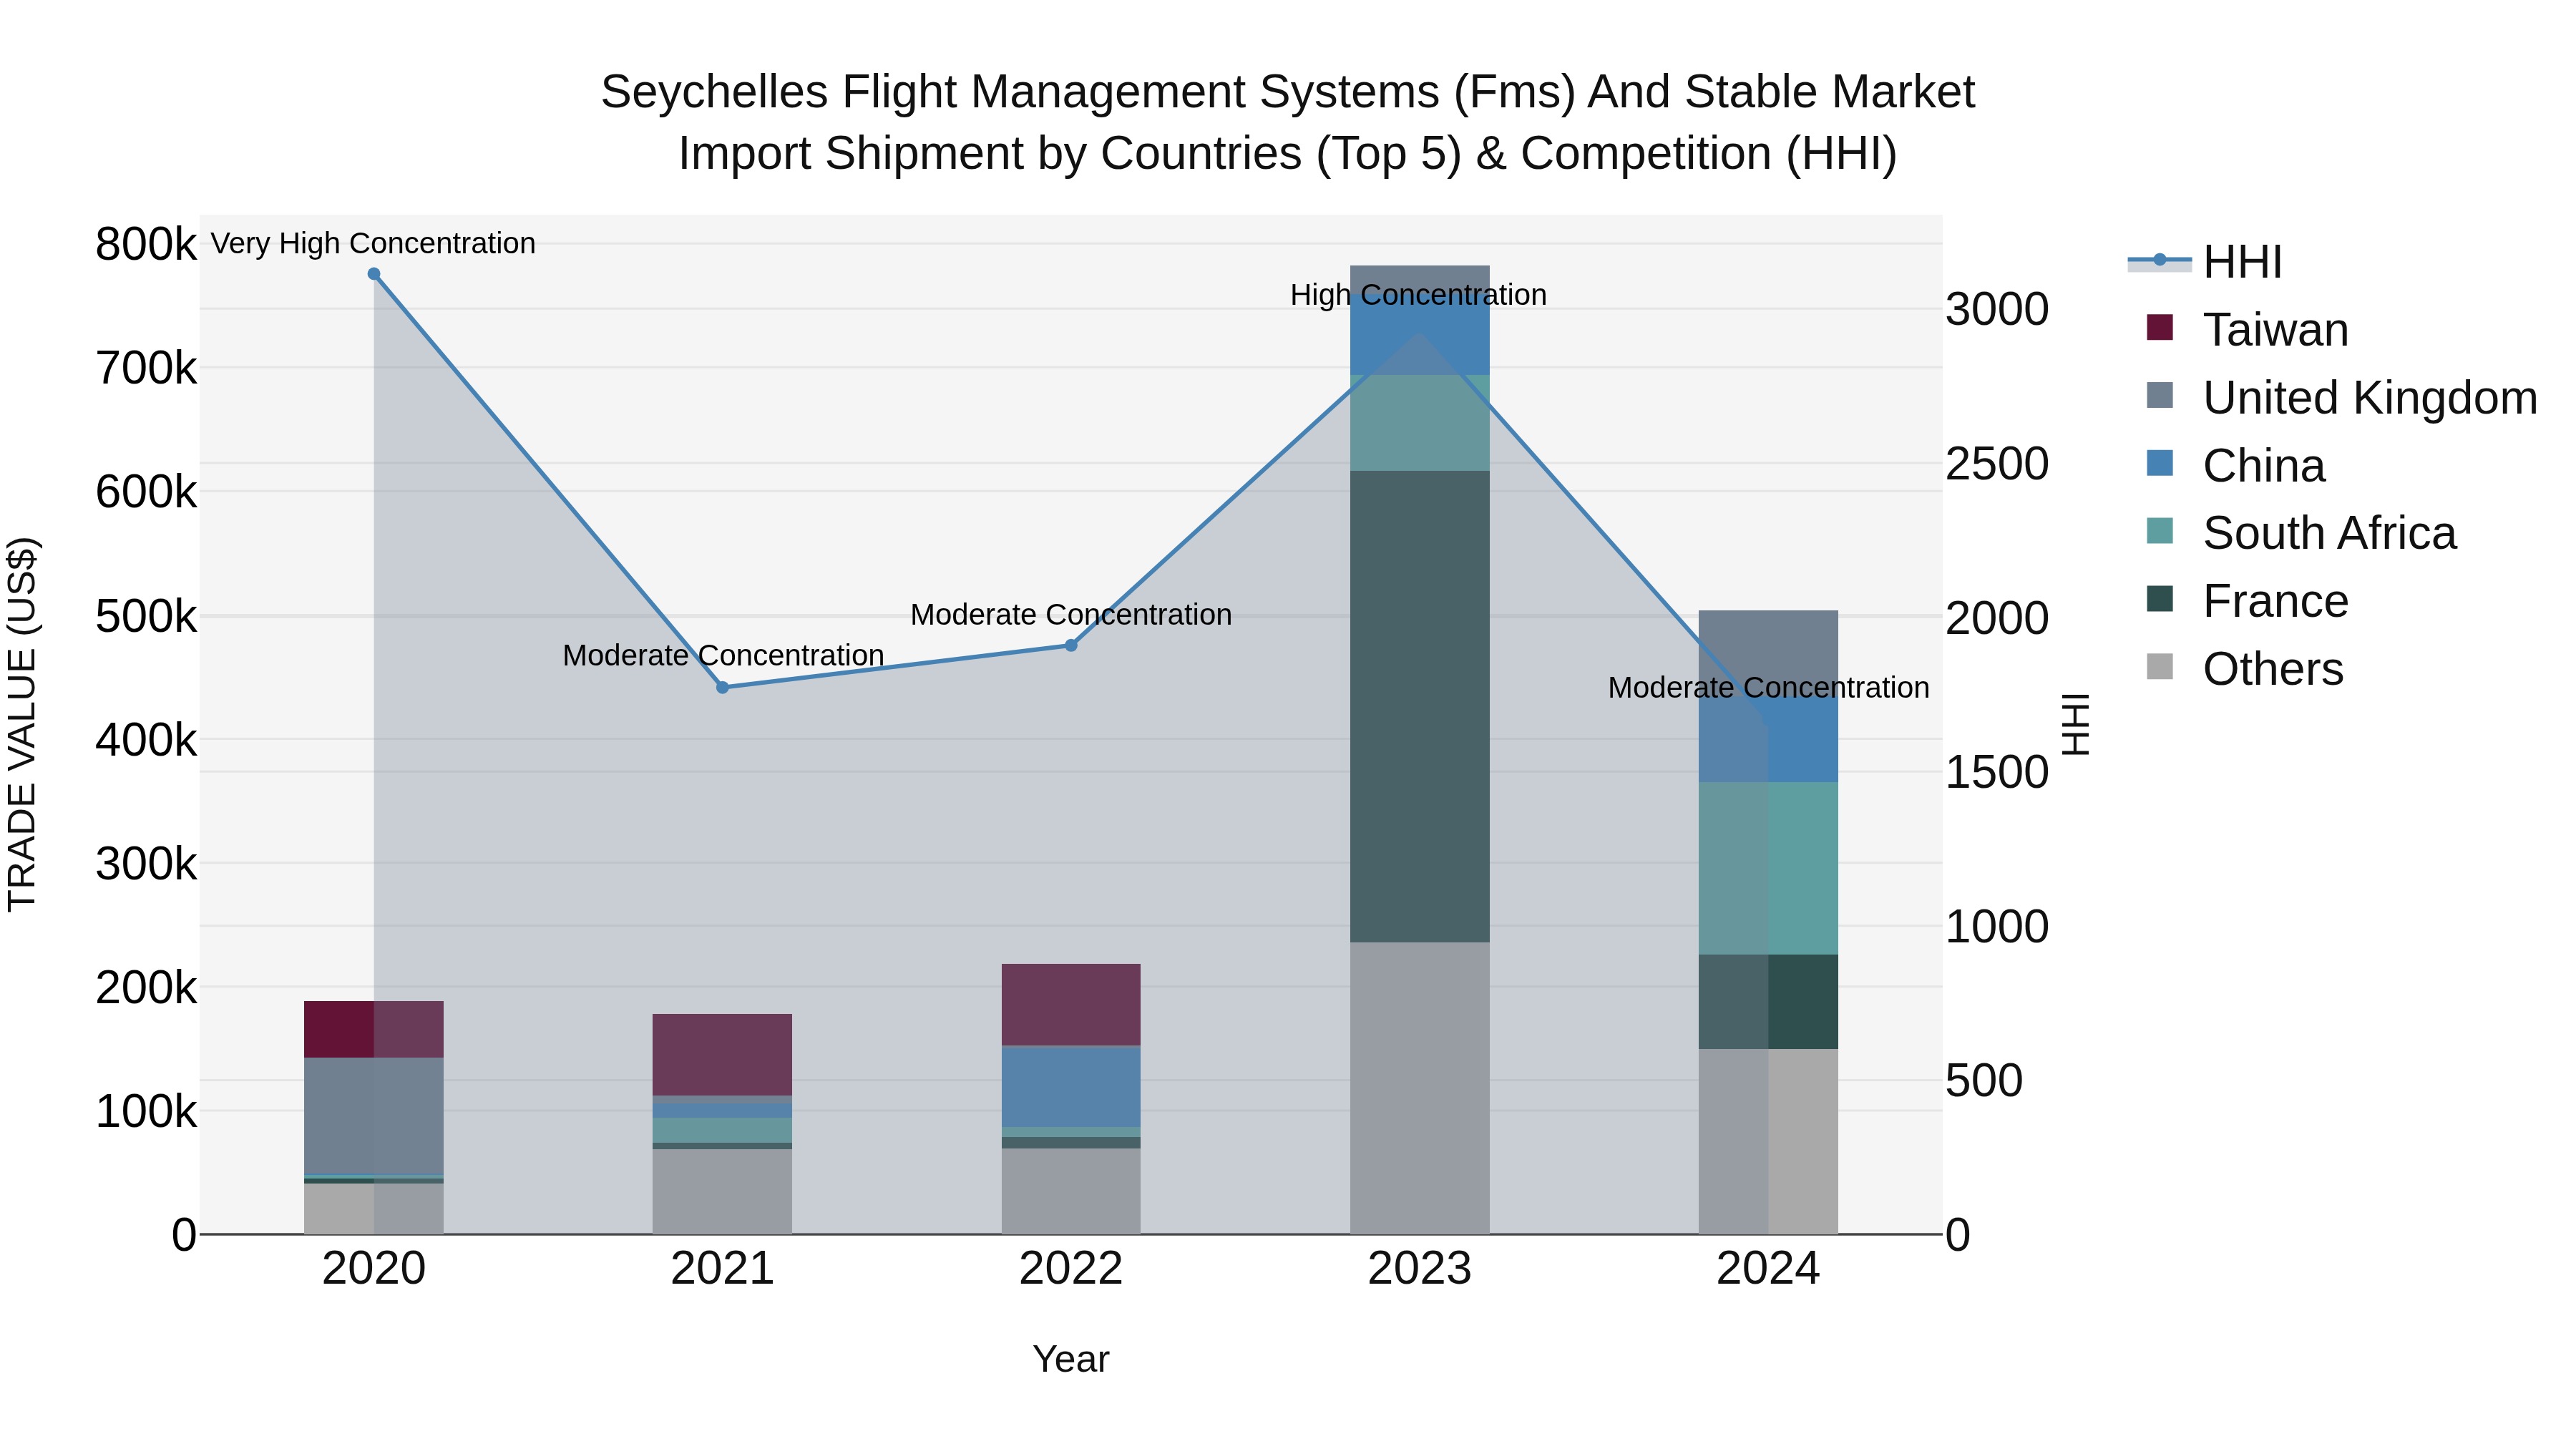
Task: Click the 1500 HHI axis tick label
Action: coord(1997,772)
